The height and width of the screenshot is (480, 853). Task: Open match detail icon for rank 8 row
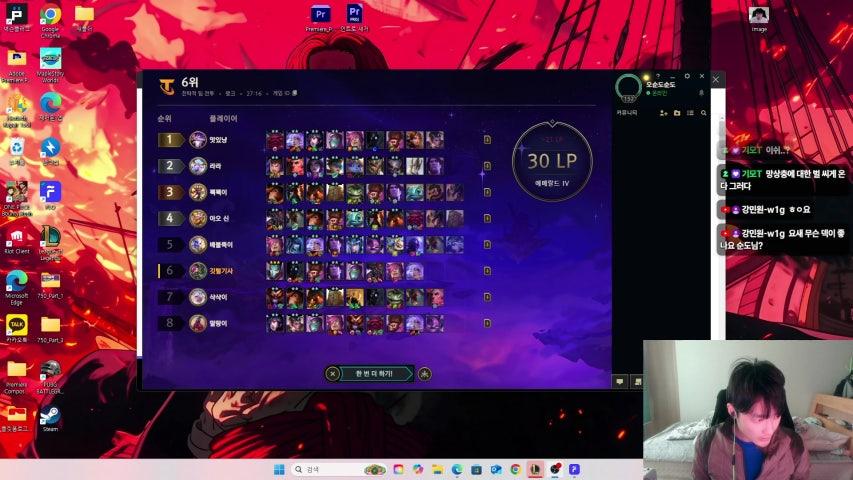coord(487,323)
